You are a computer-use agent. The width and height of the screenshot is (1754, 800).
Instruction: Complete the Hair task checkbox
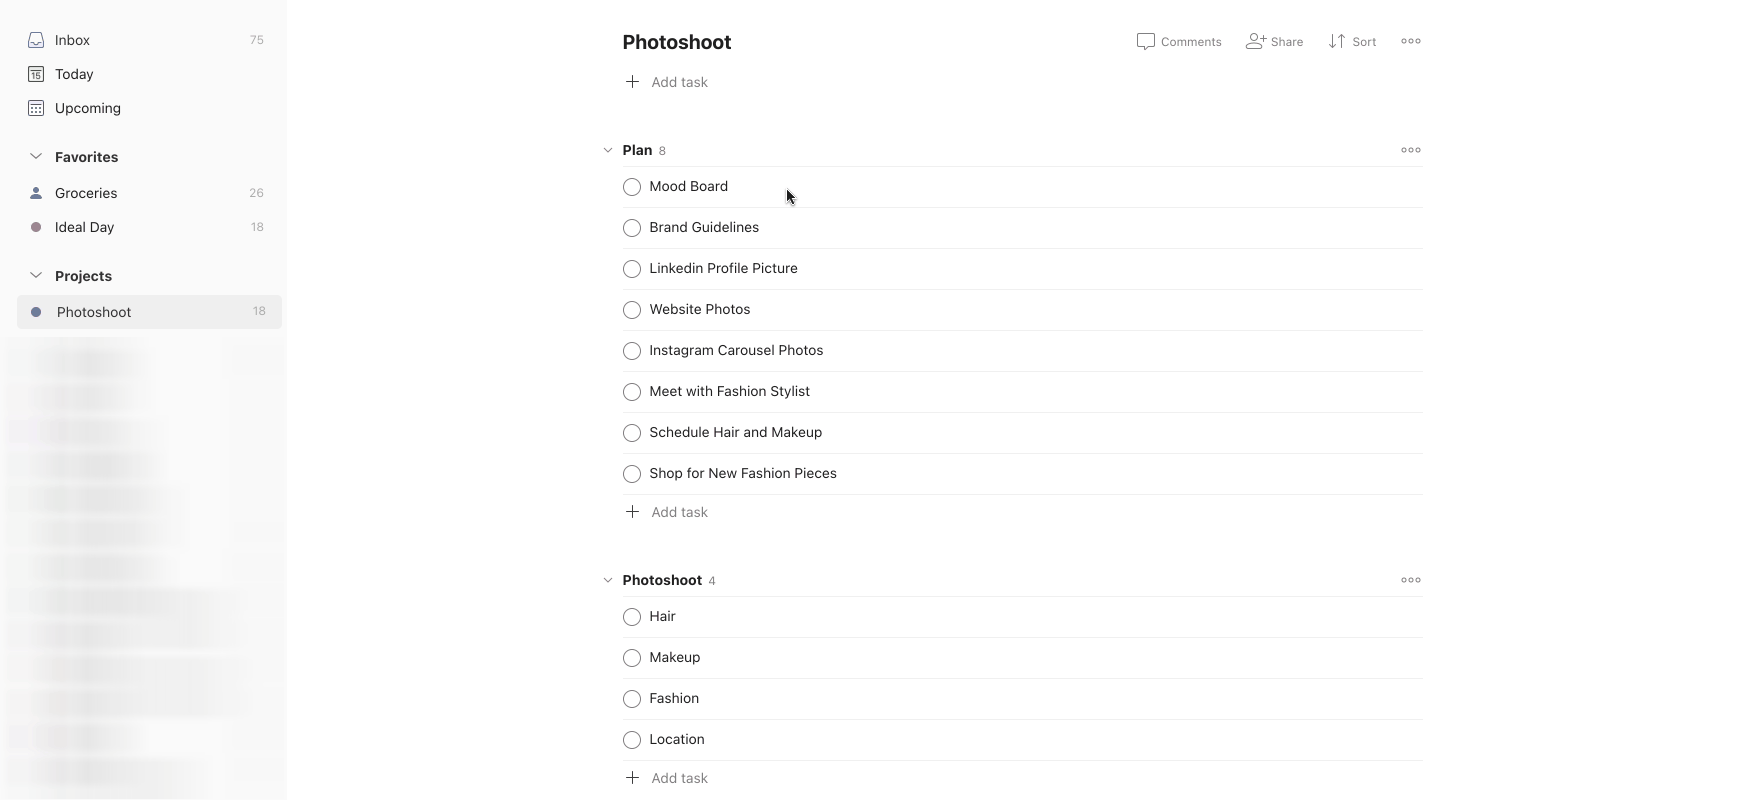(x=632, y=617)
